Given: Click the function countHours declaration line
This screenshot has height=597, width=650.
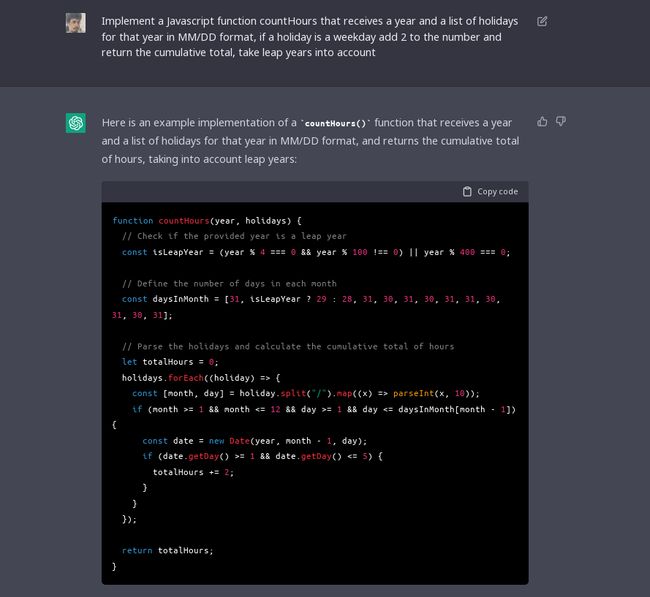Looking at the screenshot, I should coord(207,220).
